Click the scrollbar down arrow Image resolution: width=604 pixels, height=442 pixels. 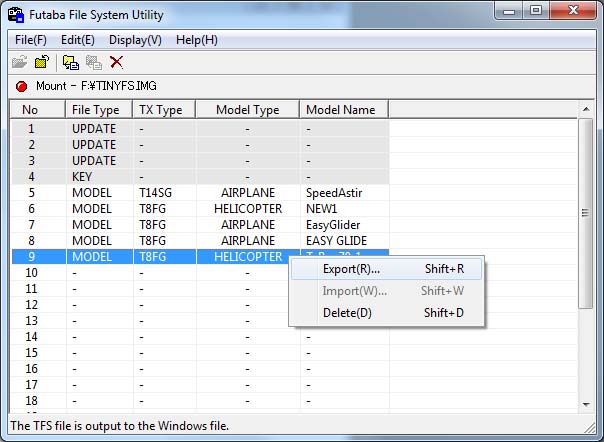coord(587,401)
